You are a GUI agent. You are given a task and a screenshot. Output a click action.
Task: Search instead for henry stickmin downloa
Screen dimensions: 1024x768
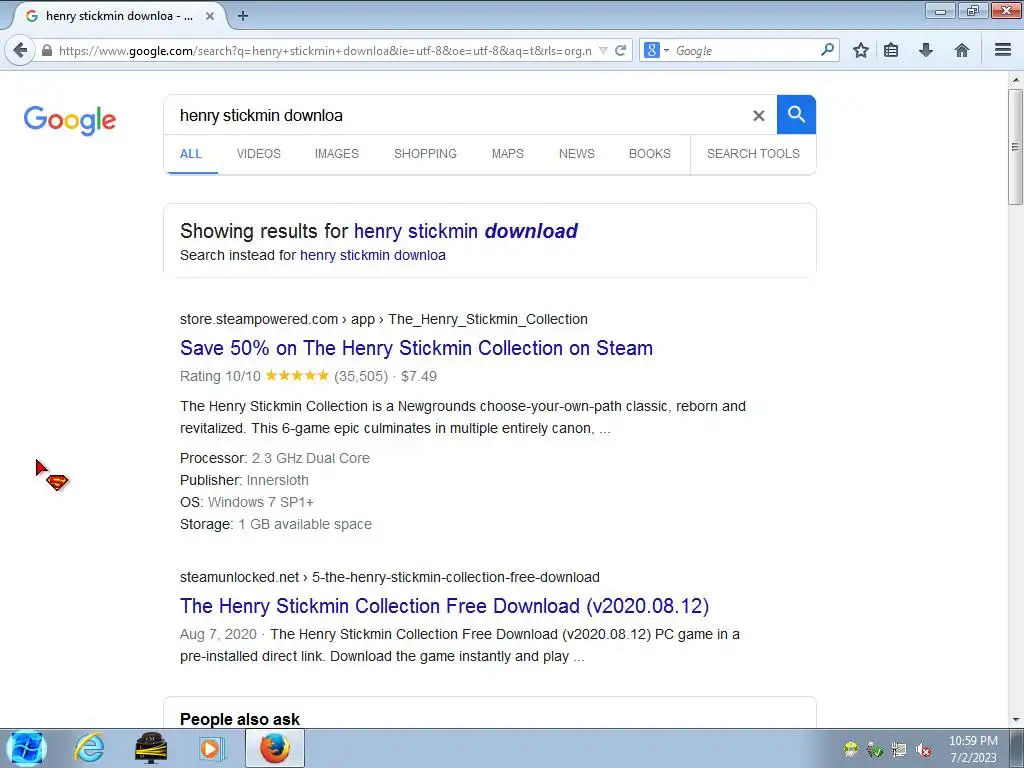(x=373, y=255)
